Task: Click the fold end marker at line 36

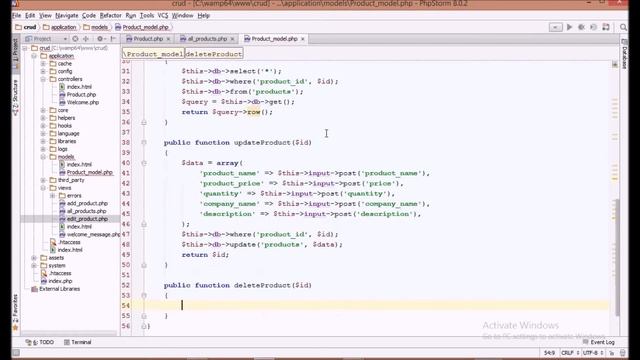Action: coord(144,122)
